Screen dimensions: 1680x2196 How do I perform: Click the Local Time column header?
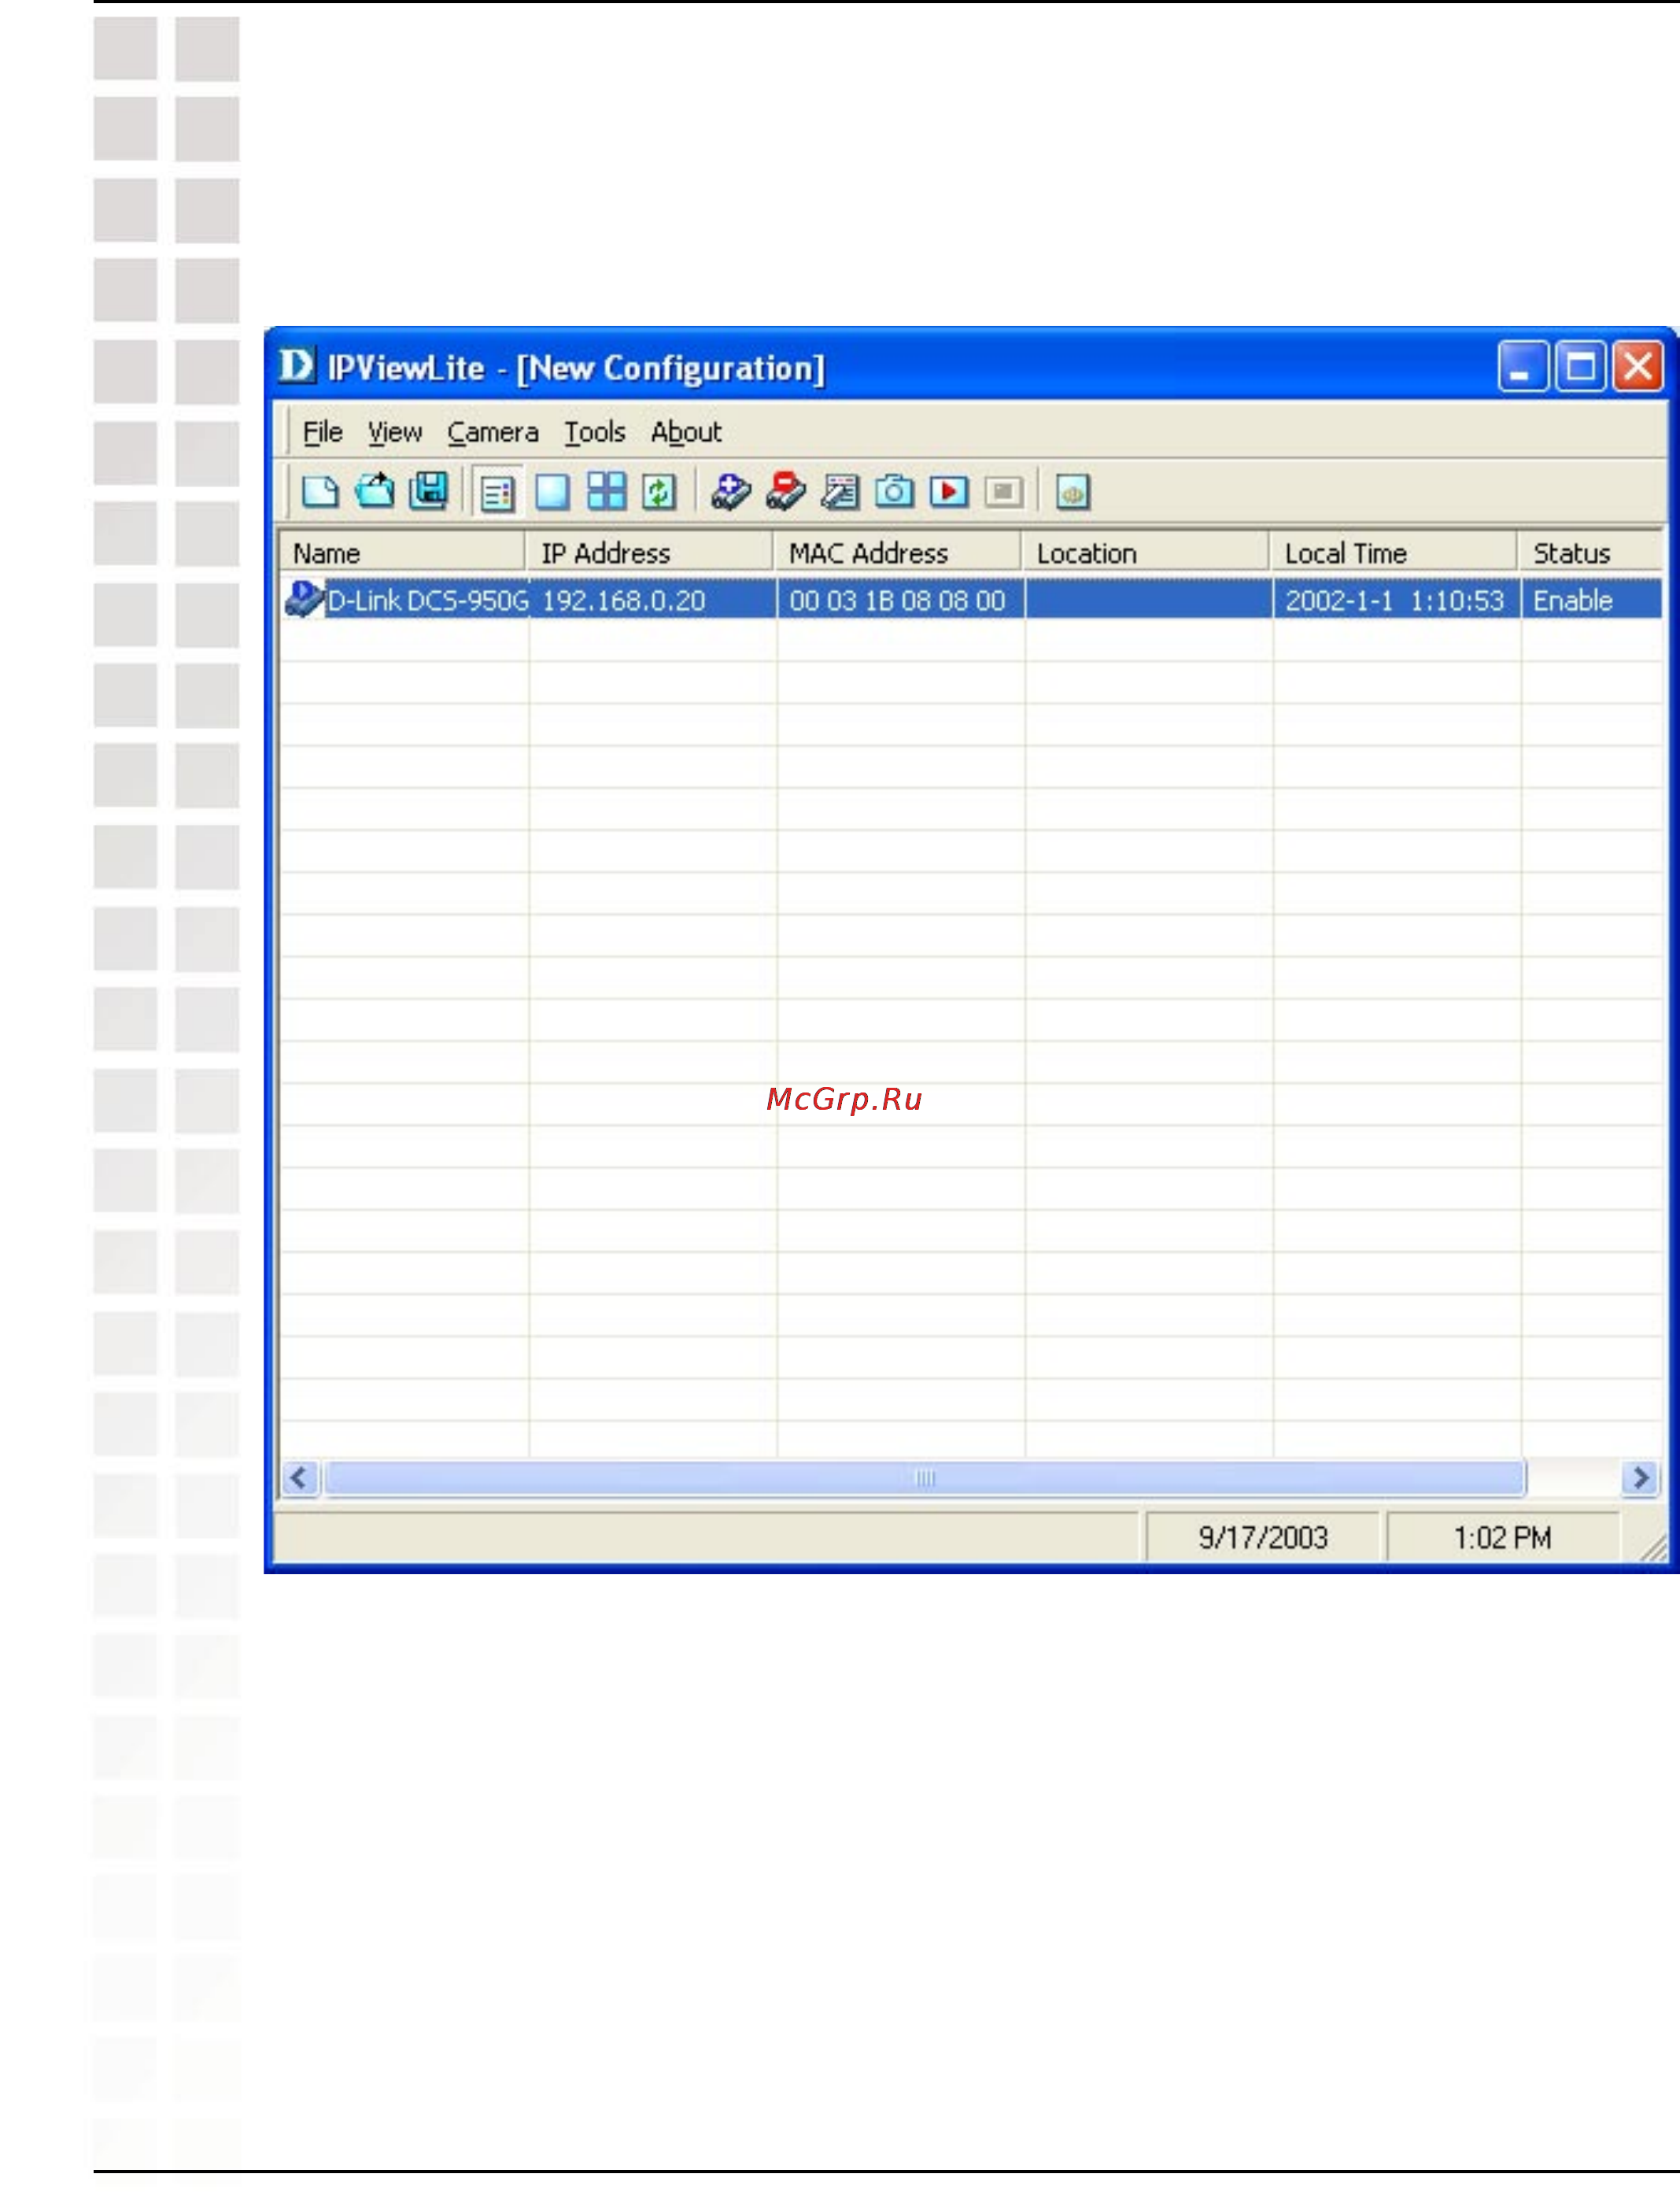tap(1394, 553)
